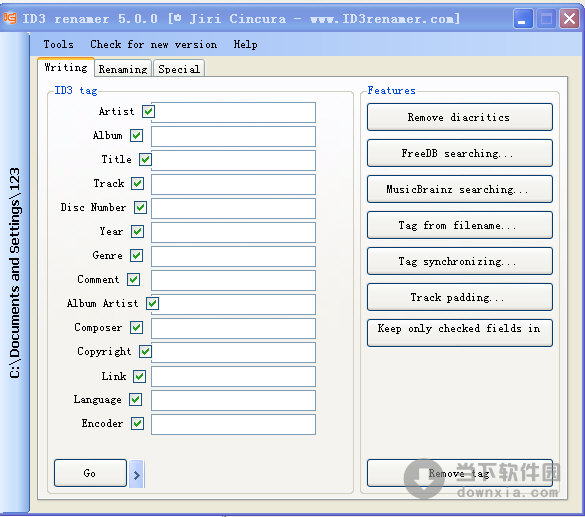Image resolution: width=585 pixels, height=517 pixels.
Task: Open the Tools menu
Action: (x=58, y=44)
